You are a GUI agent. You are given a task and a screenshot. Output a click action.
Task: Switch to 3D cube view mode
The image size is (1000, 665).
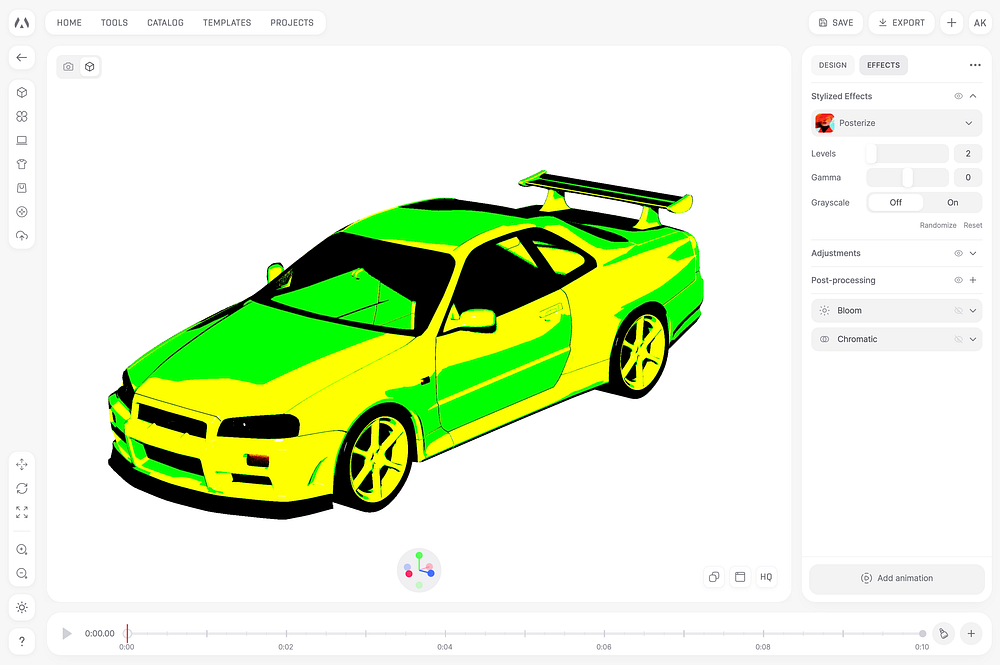[90, 66]
